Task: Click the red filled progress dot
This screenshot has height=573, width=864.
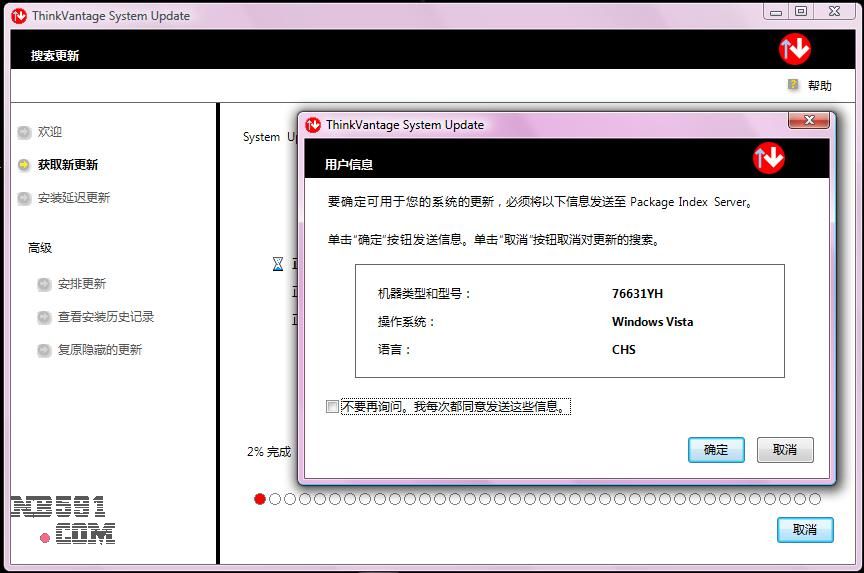Action: click(x=260, y=499)
